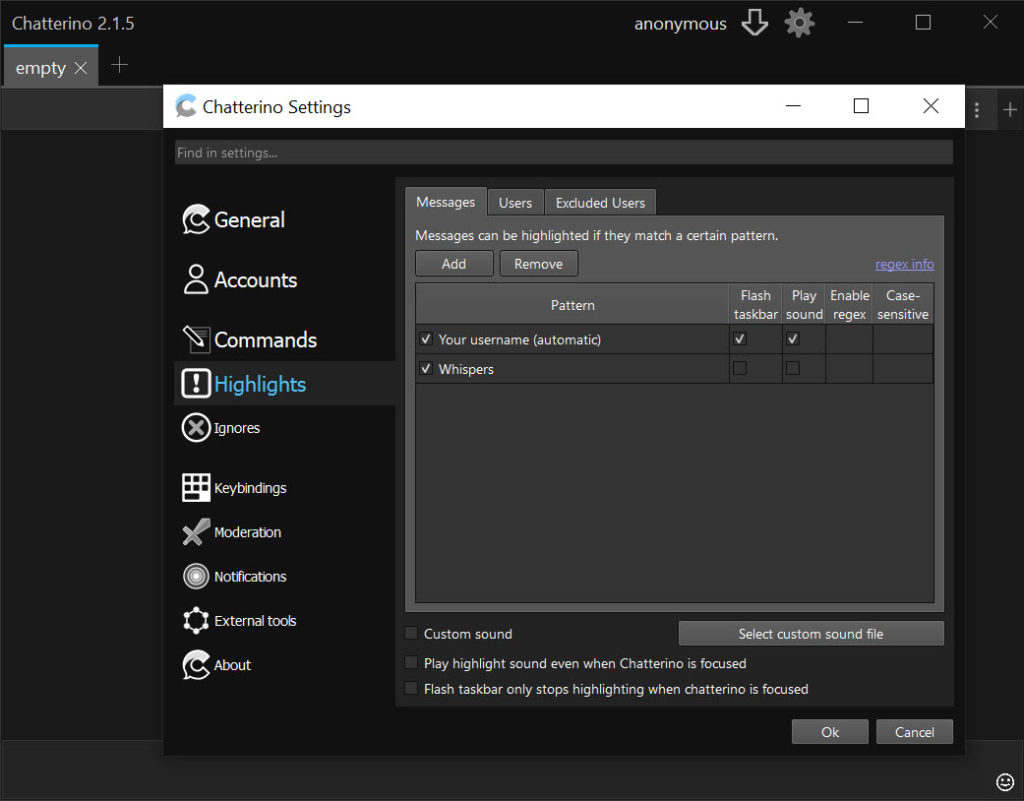This screenshot has width=1024, height=801.
Task: Add a new tab with plus button
Action: (x=119, y=66)
